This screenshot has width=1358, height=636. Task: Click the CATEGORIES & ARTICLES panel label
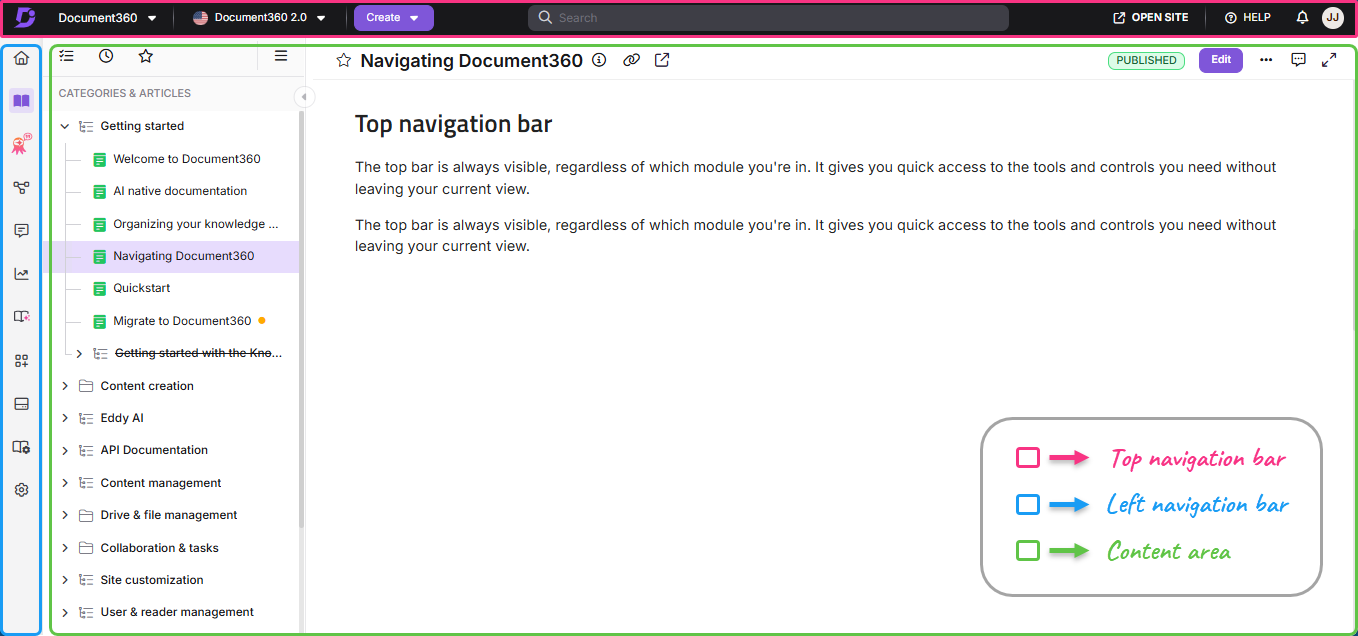tap(125, 93)
